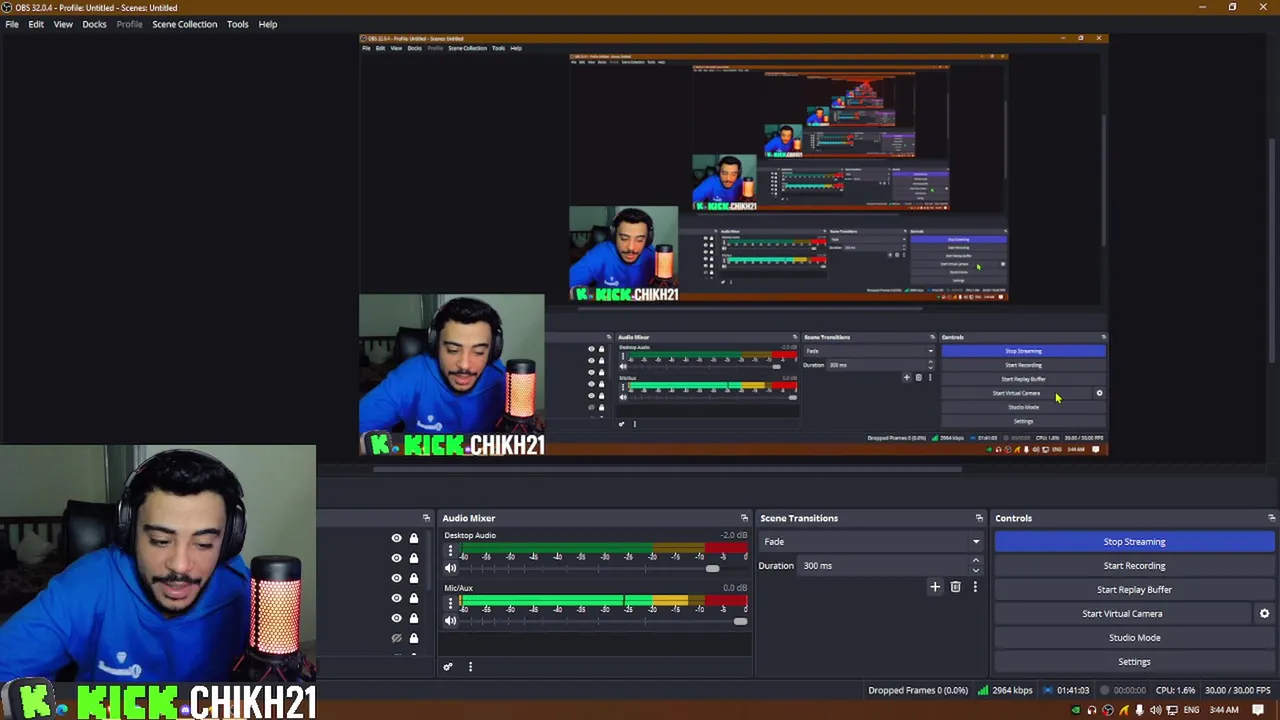The width and height of the screenshot is (1280, 720).
Task: Pop out the Controls dock
Action: [1271, 518]
